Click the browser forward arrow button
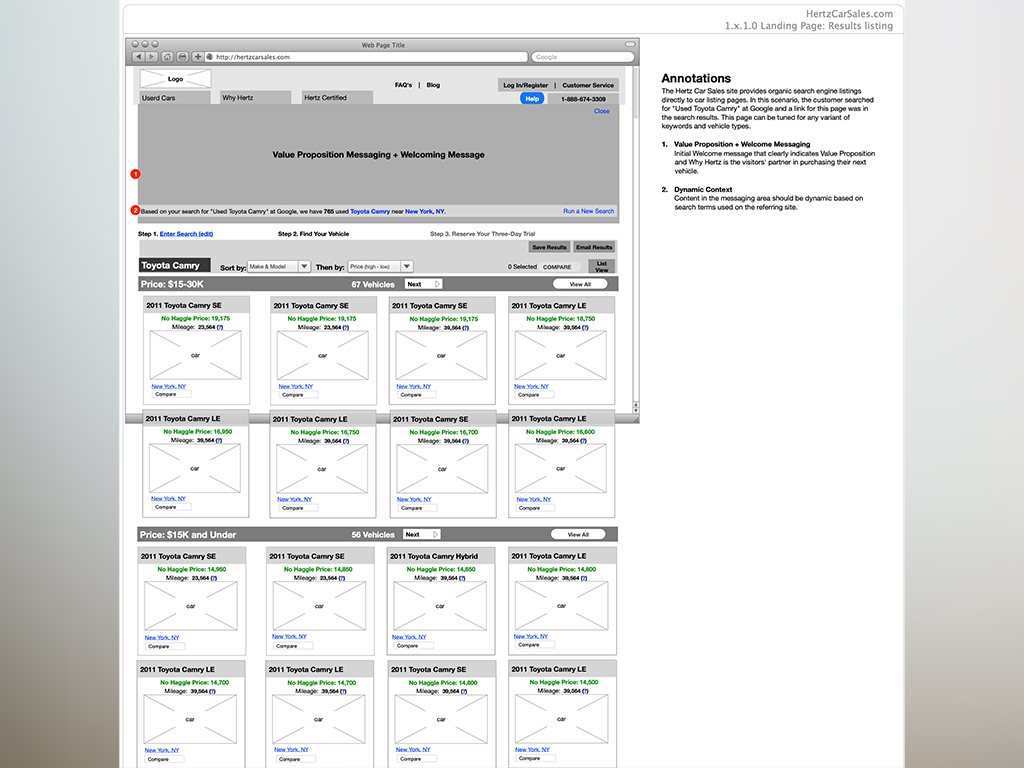1024x768 pixels. [x=150, y=57]
